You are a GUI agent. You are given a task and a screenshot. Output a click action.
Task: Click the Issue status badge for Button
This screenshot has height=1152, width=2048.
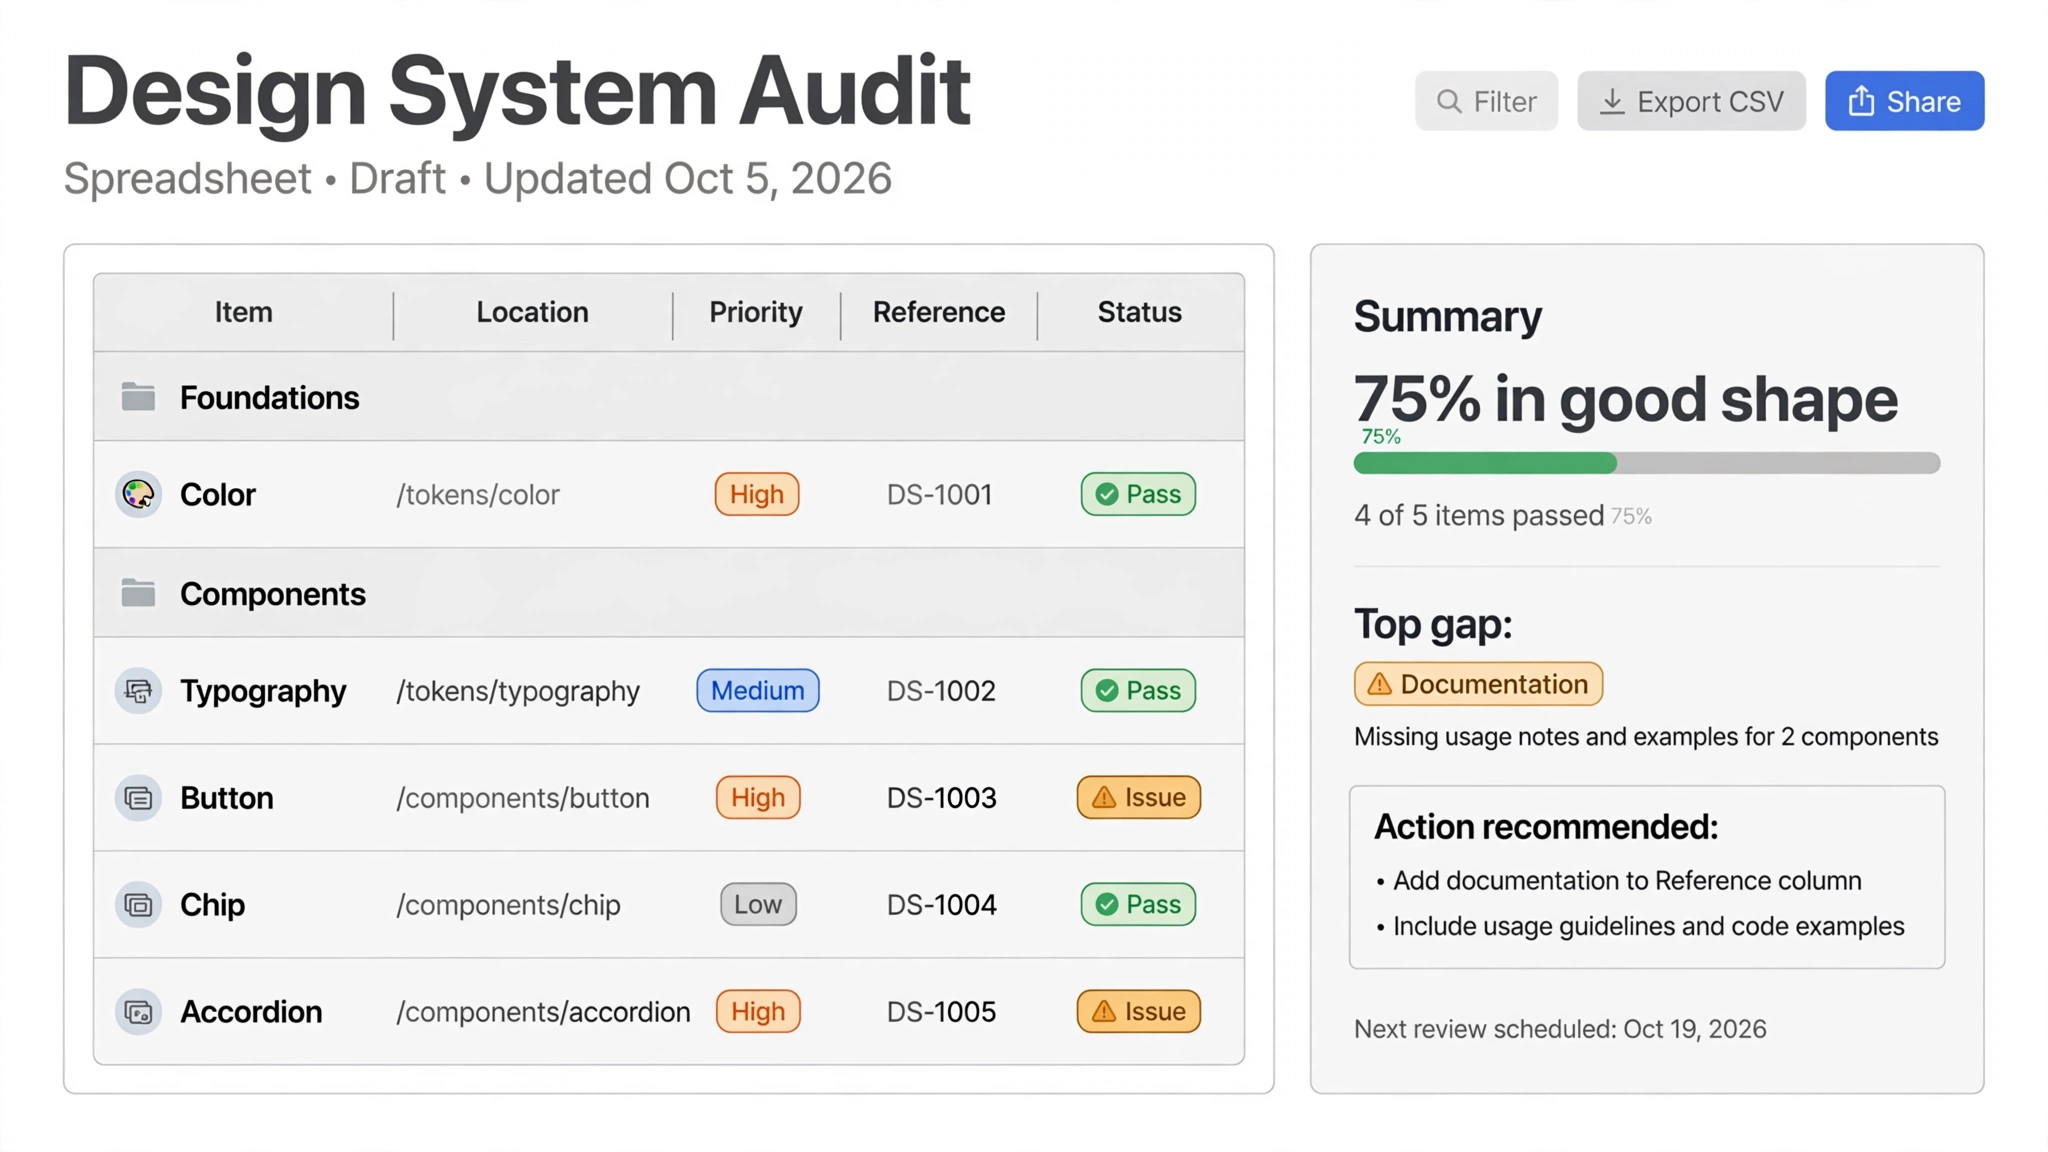coord(1139,798)
